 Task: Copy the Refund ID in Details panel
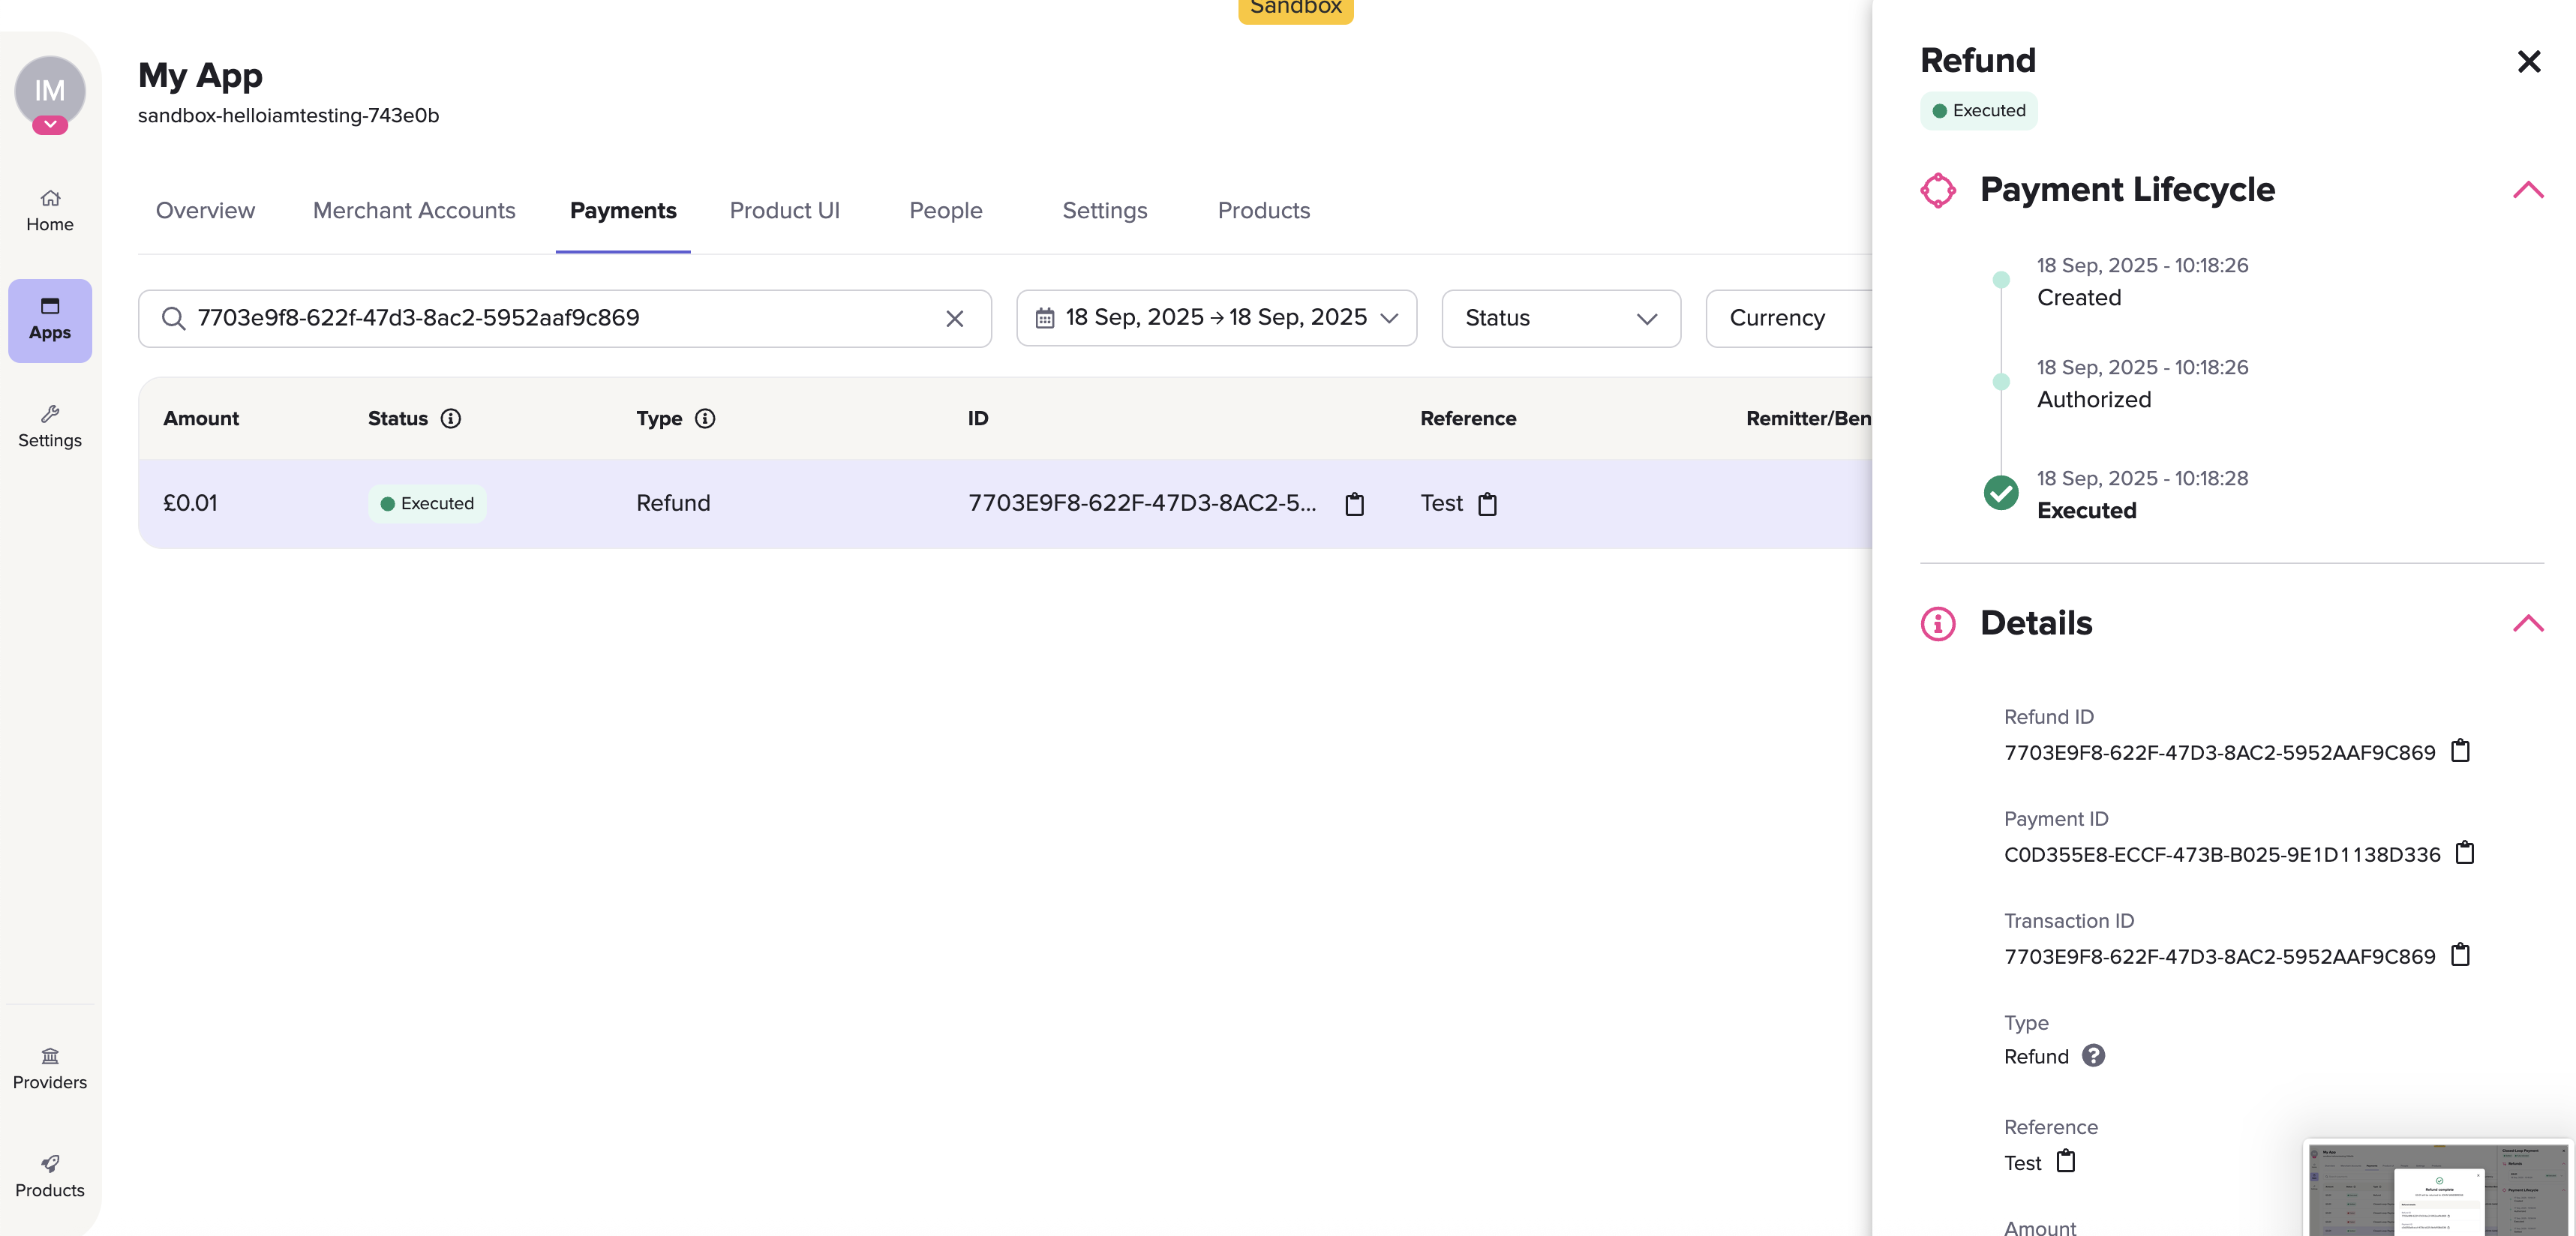[x=2460, y=751]
